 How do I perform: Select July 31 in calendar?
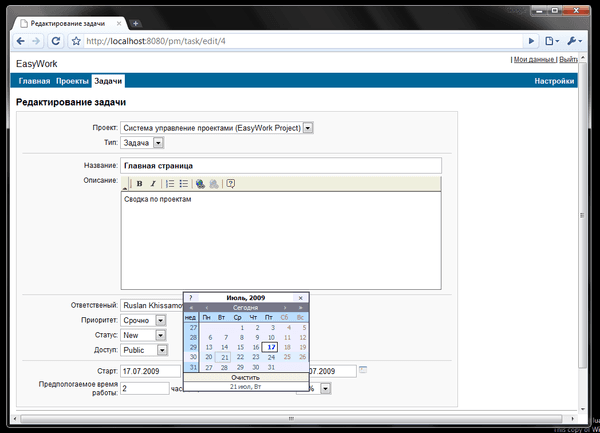271,367
